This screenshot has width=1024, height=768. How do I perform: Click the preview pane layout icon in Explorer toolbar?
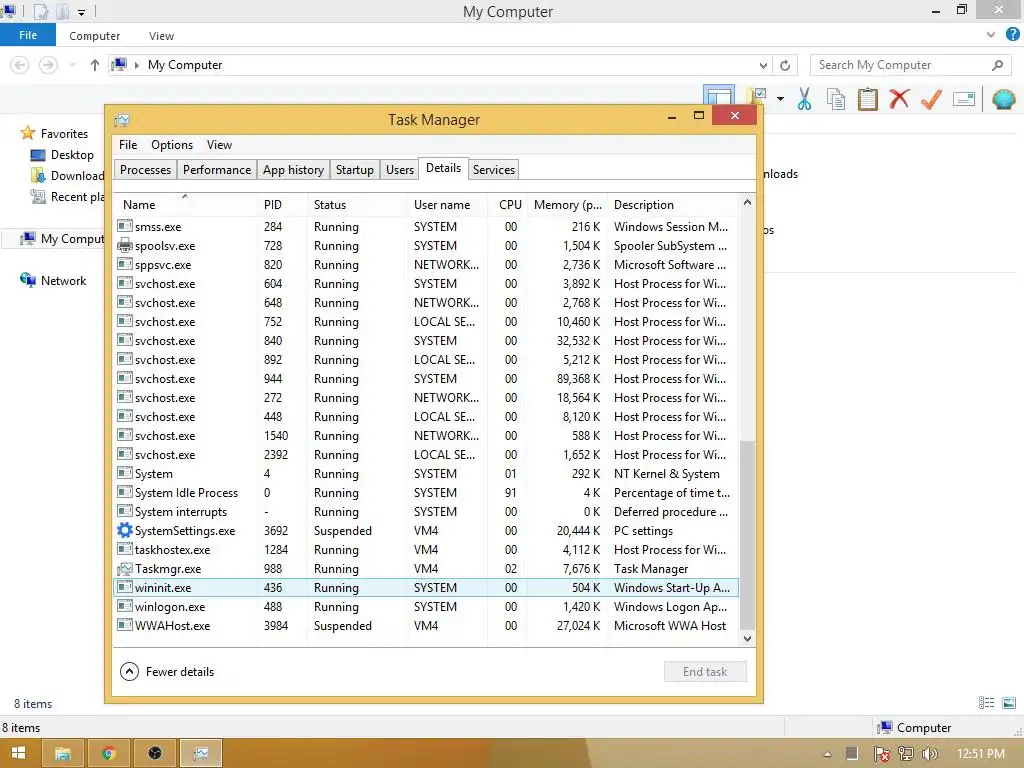pyautogui.click(x=718, y=95)
